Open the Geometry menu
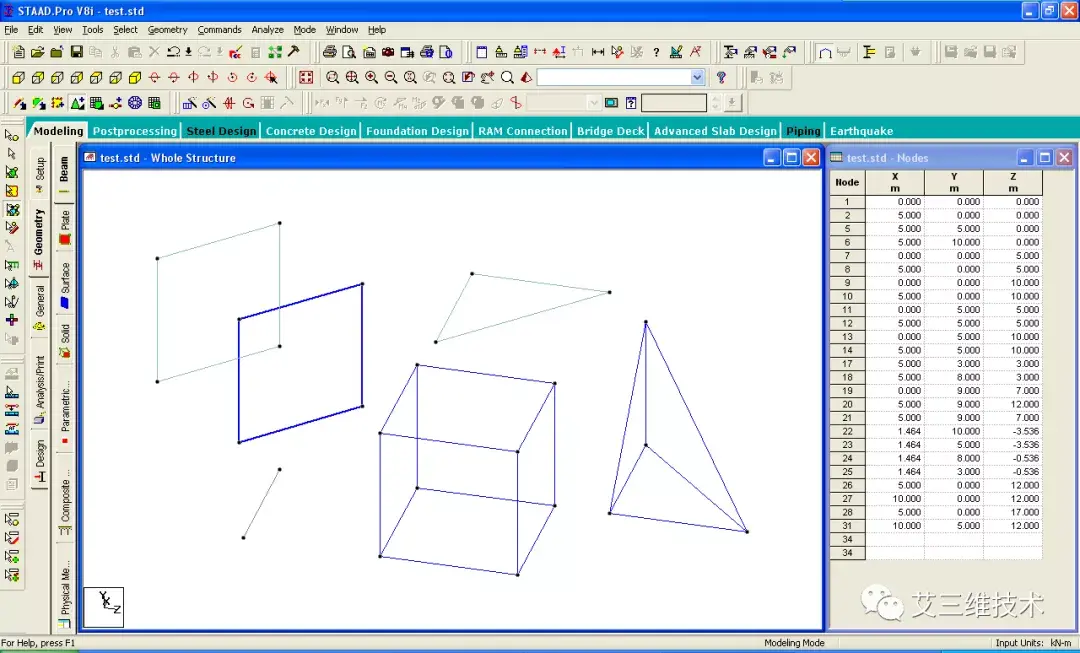This screenshot has height=653, width=1080. (167, 30)
